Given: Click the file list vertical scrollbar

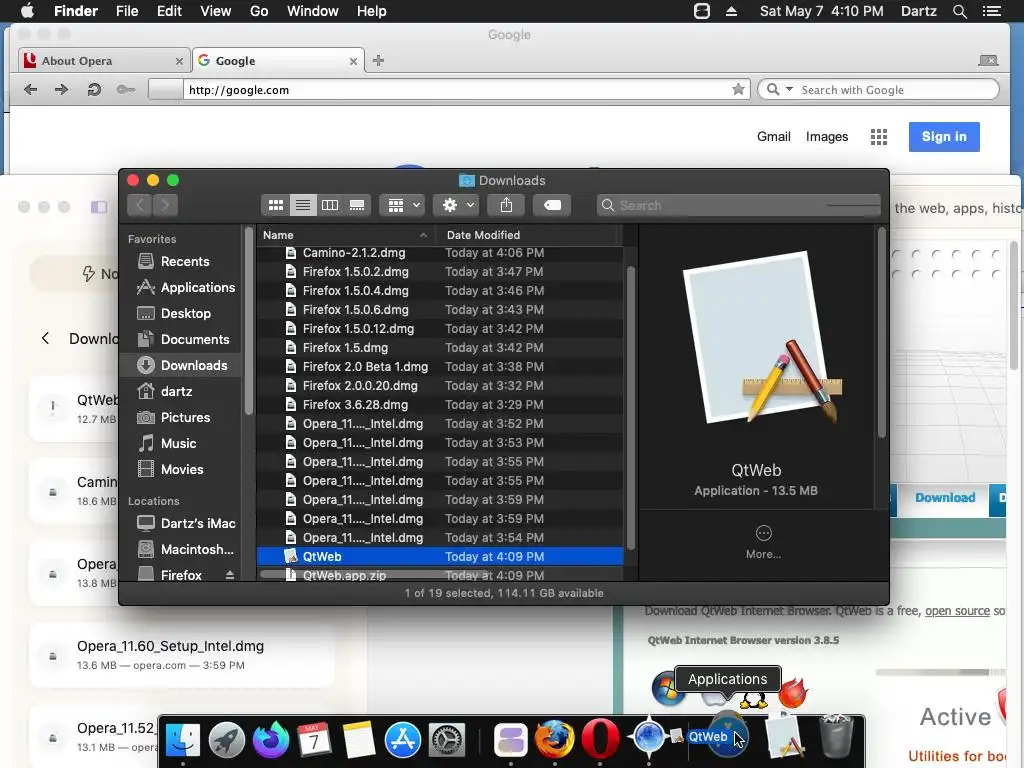Looking at the screenshot, I should 630,408.
